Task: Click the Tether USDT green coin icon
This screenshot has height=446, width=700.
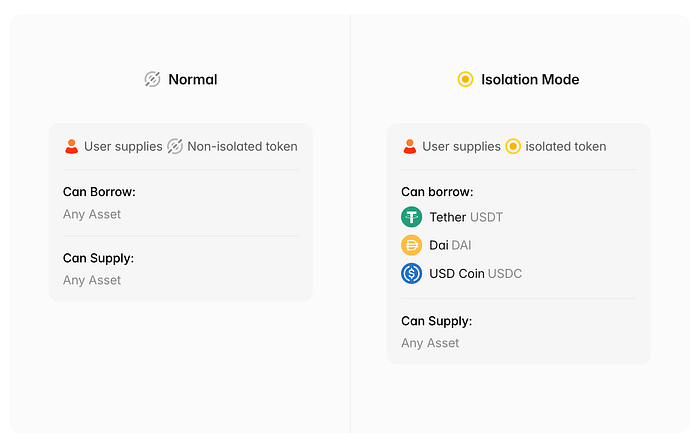Action: coord(411,217)
